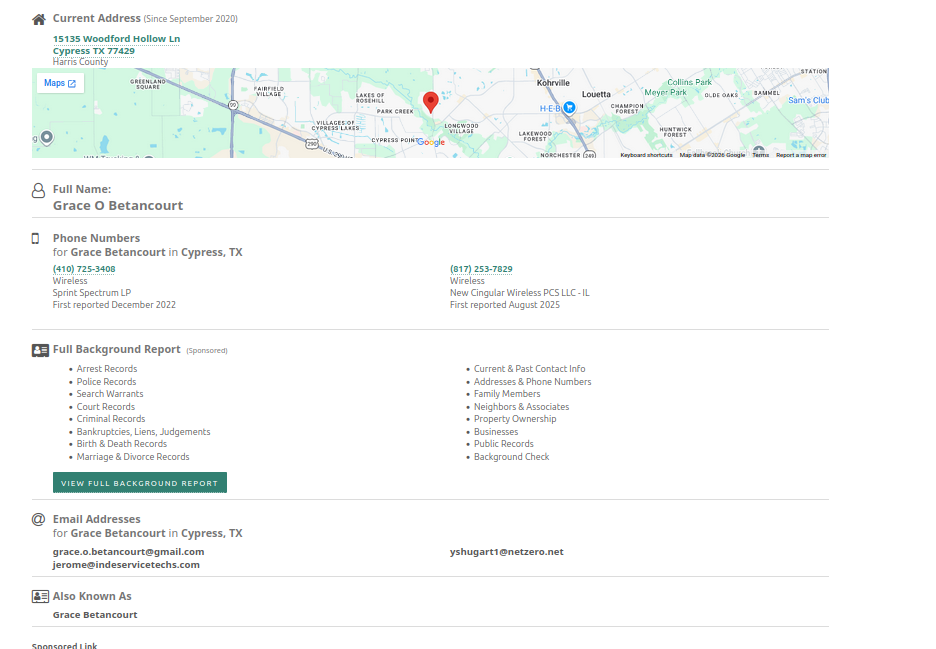This screenshot has width=936, height=649.
Task: Click the @ icon next to Email Addresses
Action: [39, 519]
